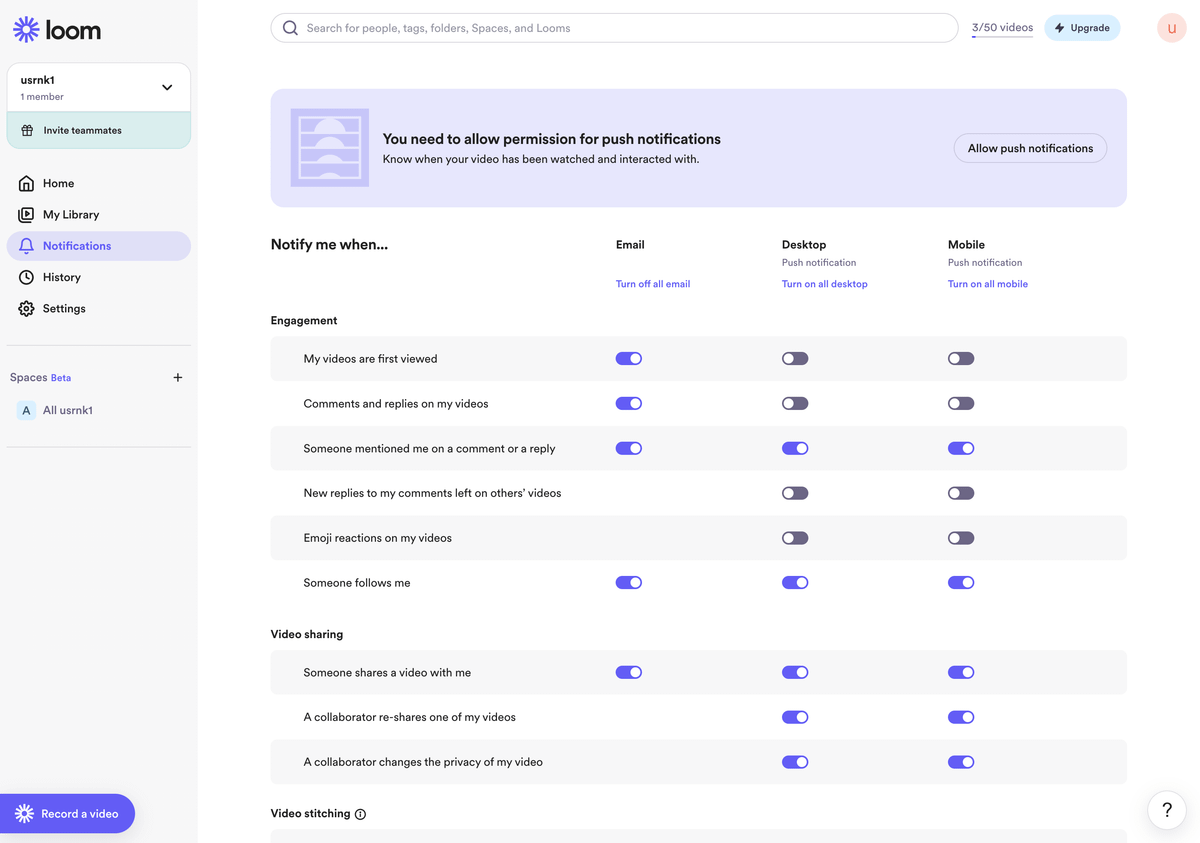Click 'Turn off all email' link

coord(653,284)
